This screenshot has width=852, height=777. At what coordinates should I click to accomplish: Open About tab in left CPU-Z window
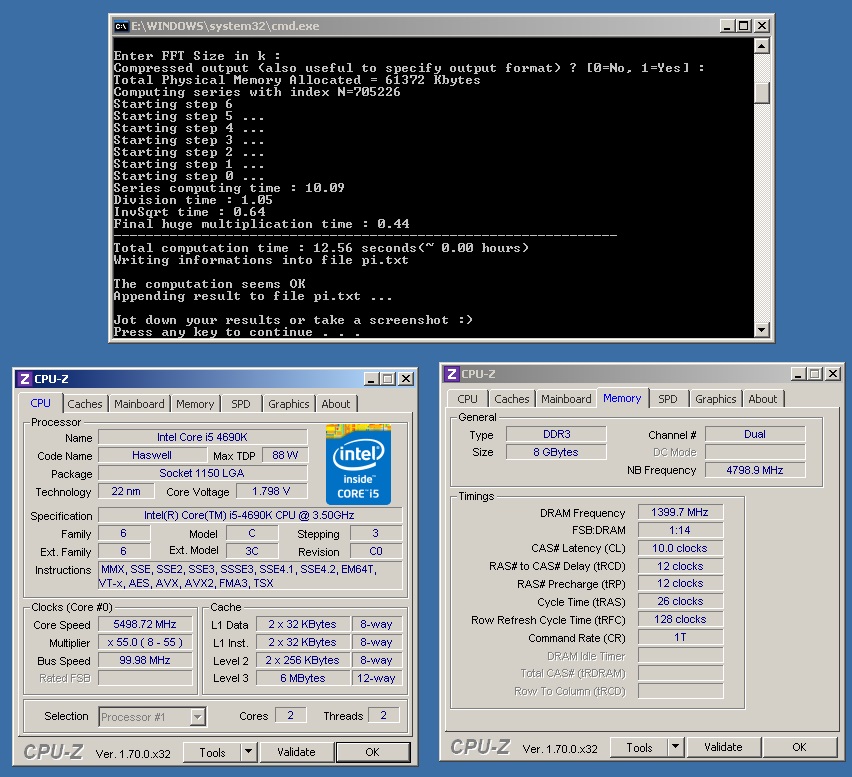point(336,404)
